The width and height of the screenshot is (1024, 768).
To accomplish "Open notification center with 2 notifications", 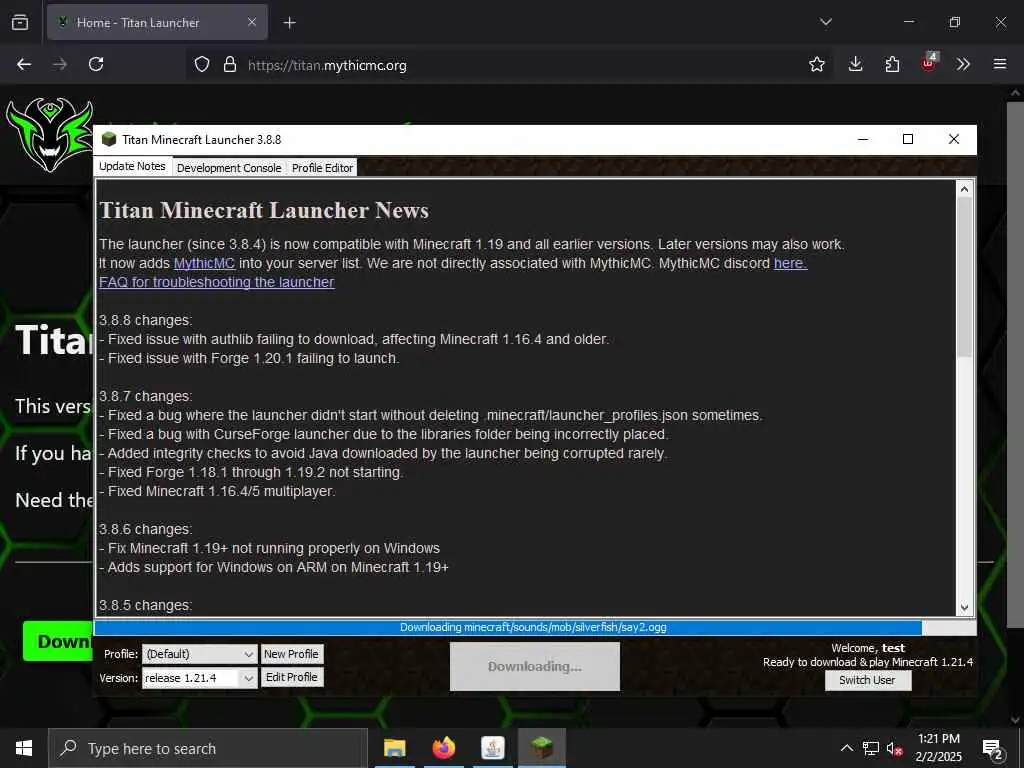I will 993,749.
